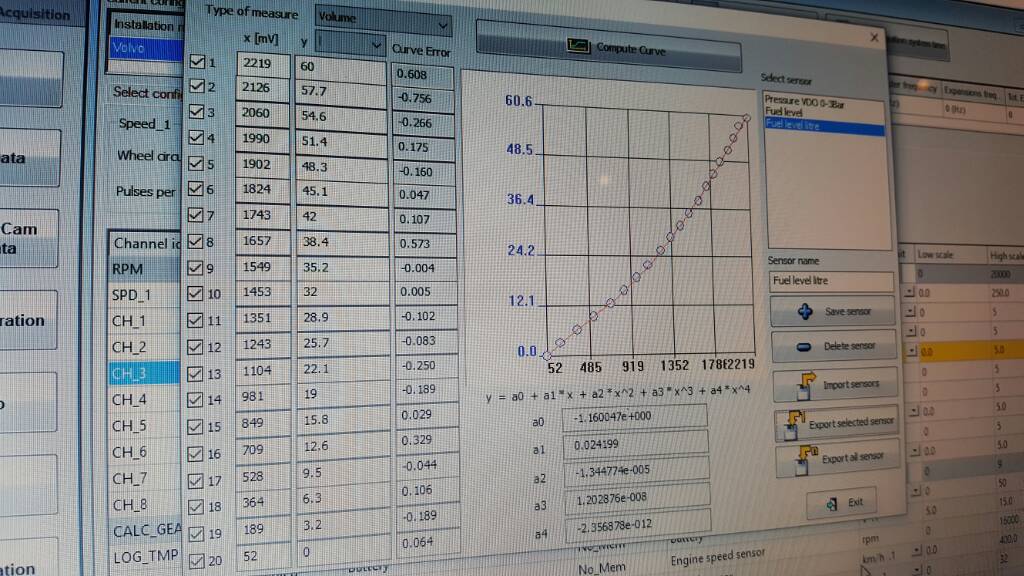Image resolution: width=1024 pixels, height=576 pixels.
Task: Select CH_2 in background channel list
Action: 144,347
